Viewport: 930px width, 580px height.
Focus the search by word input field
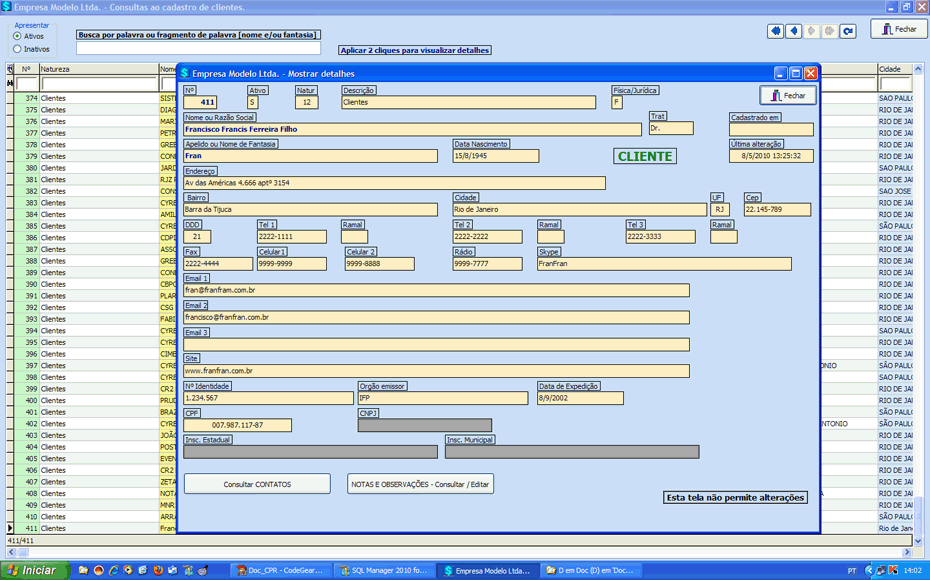(x=198, y=48)
